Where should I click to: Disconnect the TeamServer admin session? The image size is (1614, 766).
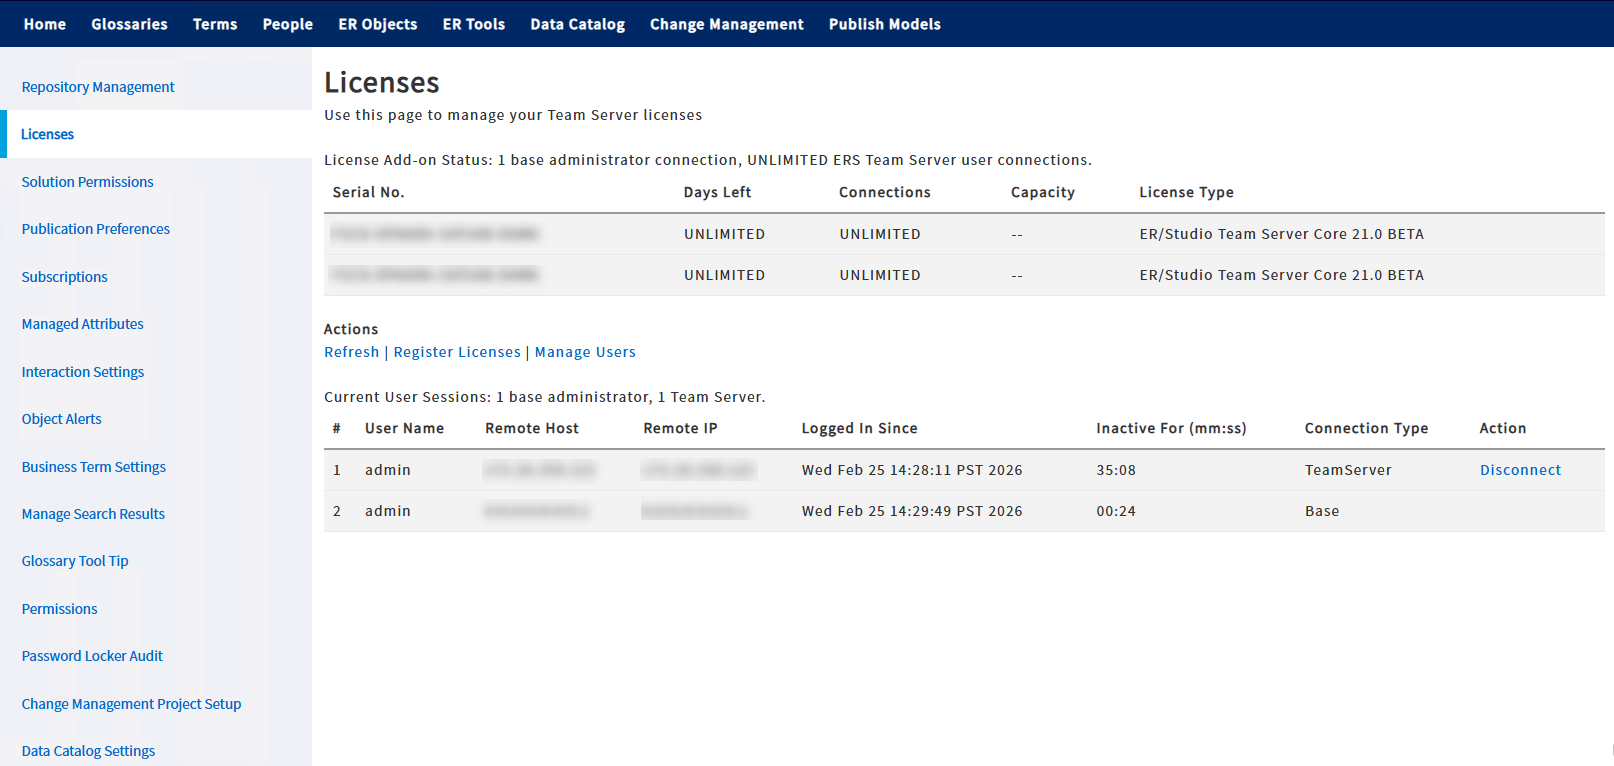tap(1520, 470)
